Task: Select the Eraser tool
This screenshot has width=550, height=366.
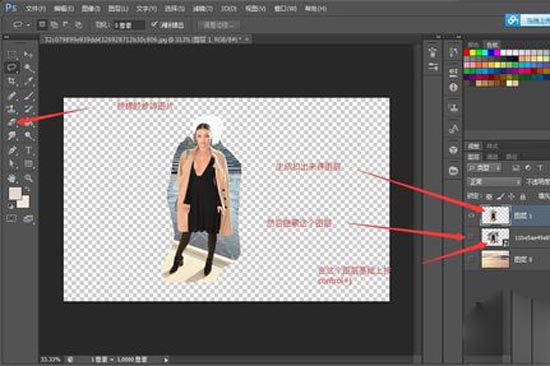Action: click(x=12, y=122)
